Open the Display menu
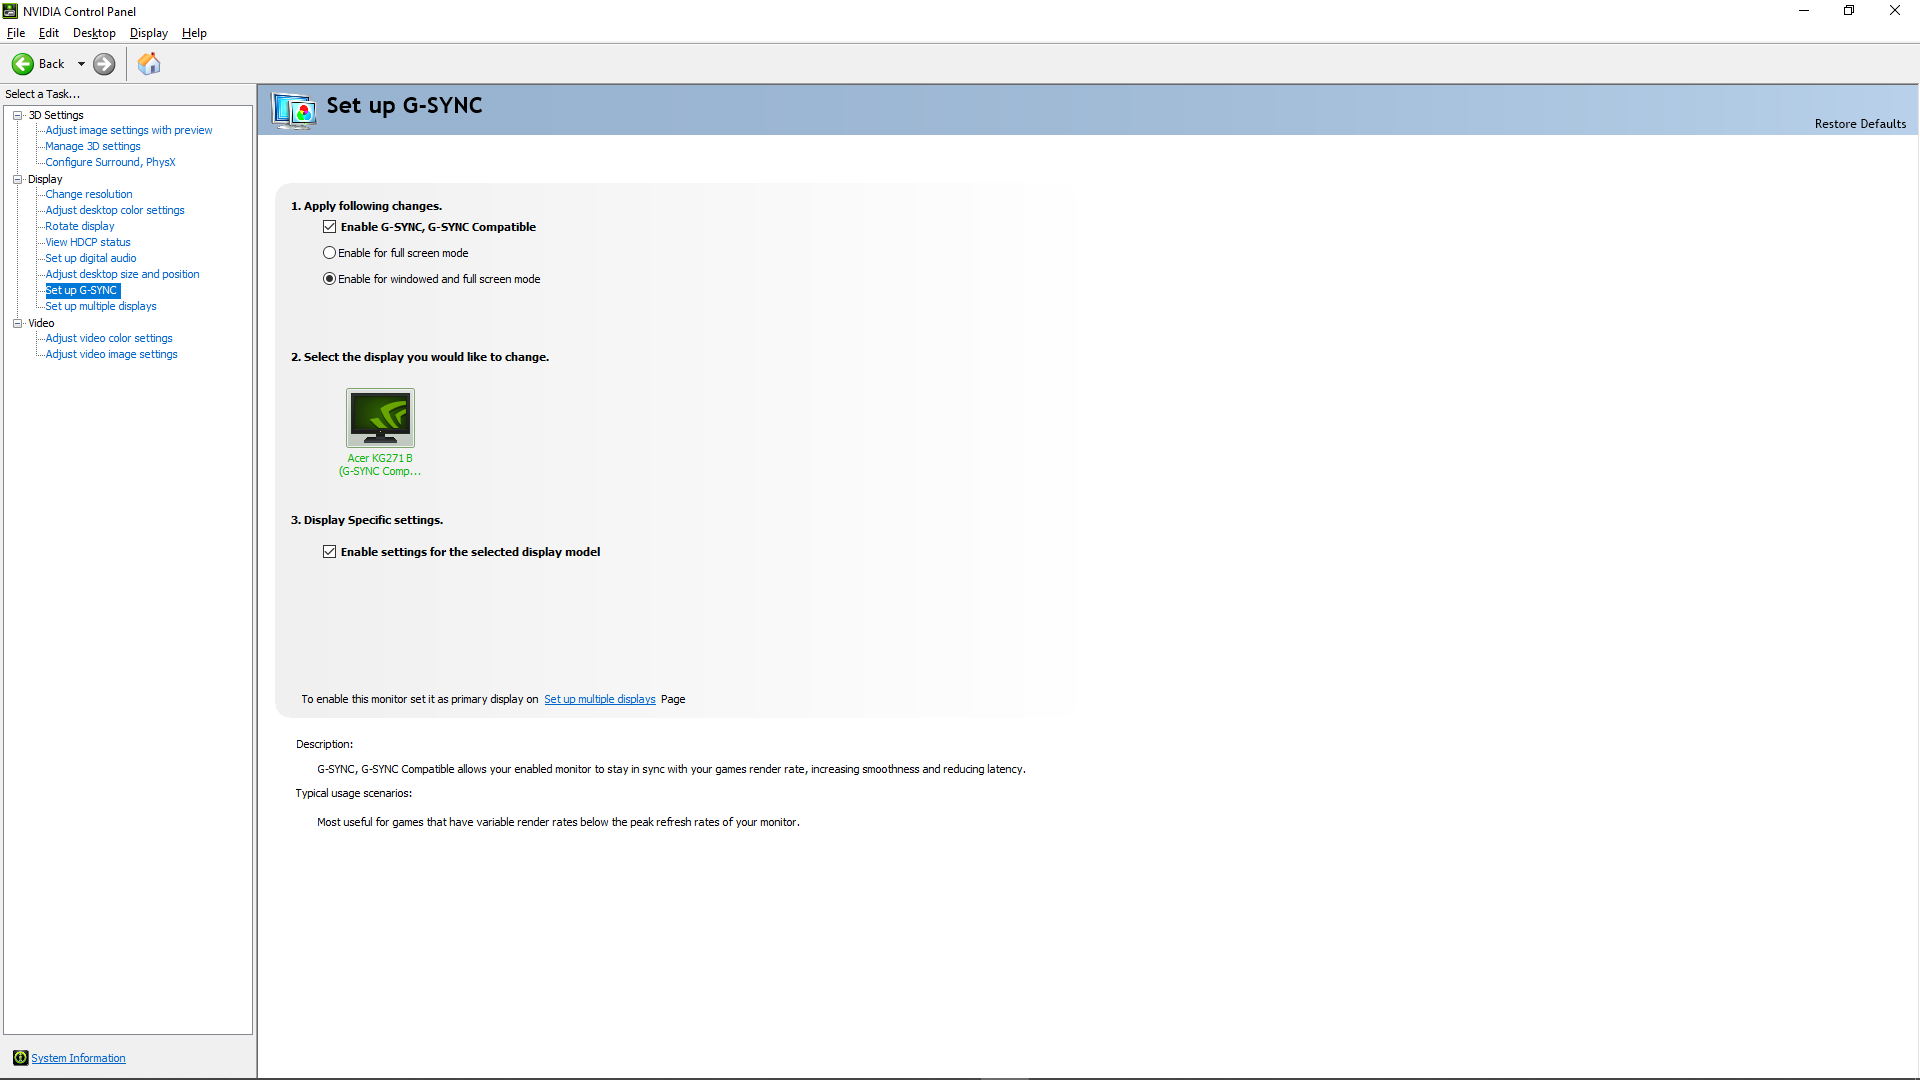The height and width of the screenshot is (1080, 1920). point(149,33)
